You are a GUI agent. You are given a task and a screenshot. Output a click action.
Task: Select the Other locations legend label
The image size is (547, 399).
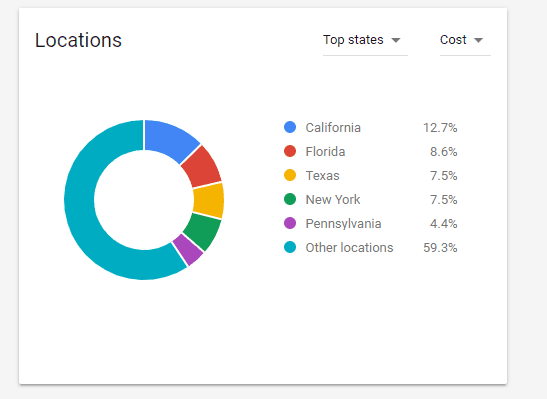click(349, 248)
